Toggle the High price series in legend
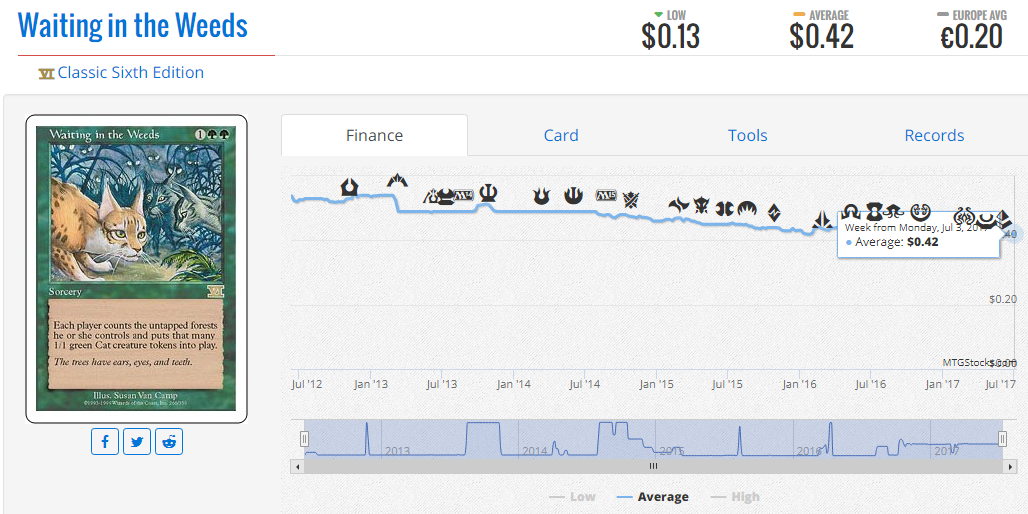This screenshot has height=514, width=1028. (x=735, y=497)
